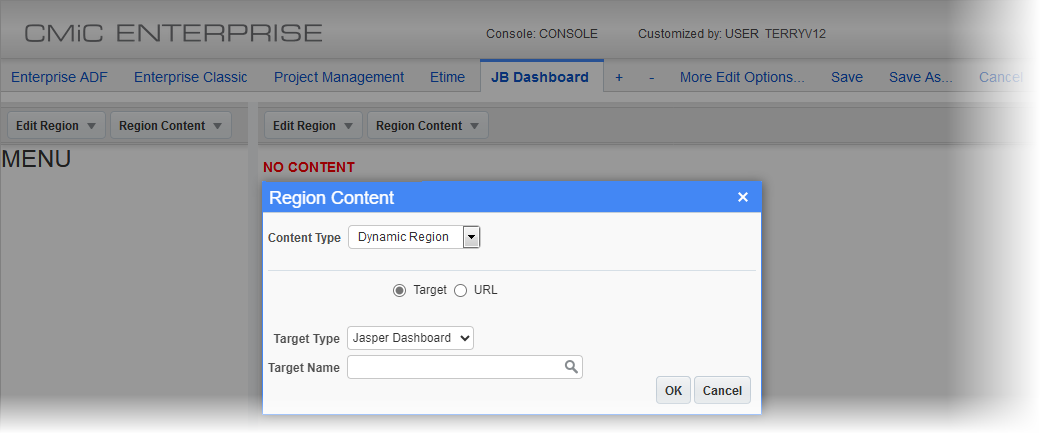
Task: Select the Etime tab
Action: (x=448, y=77)
